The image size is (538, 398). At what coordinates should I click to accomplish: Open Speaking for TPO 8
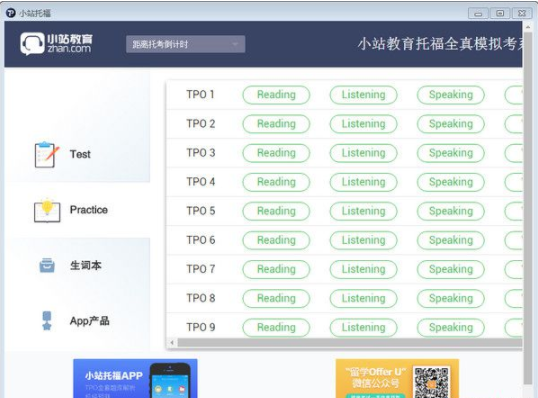click(451, 298)
